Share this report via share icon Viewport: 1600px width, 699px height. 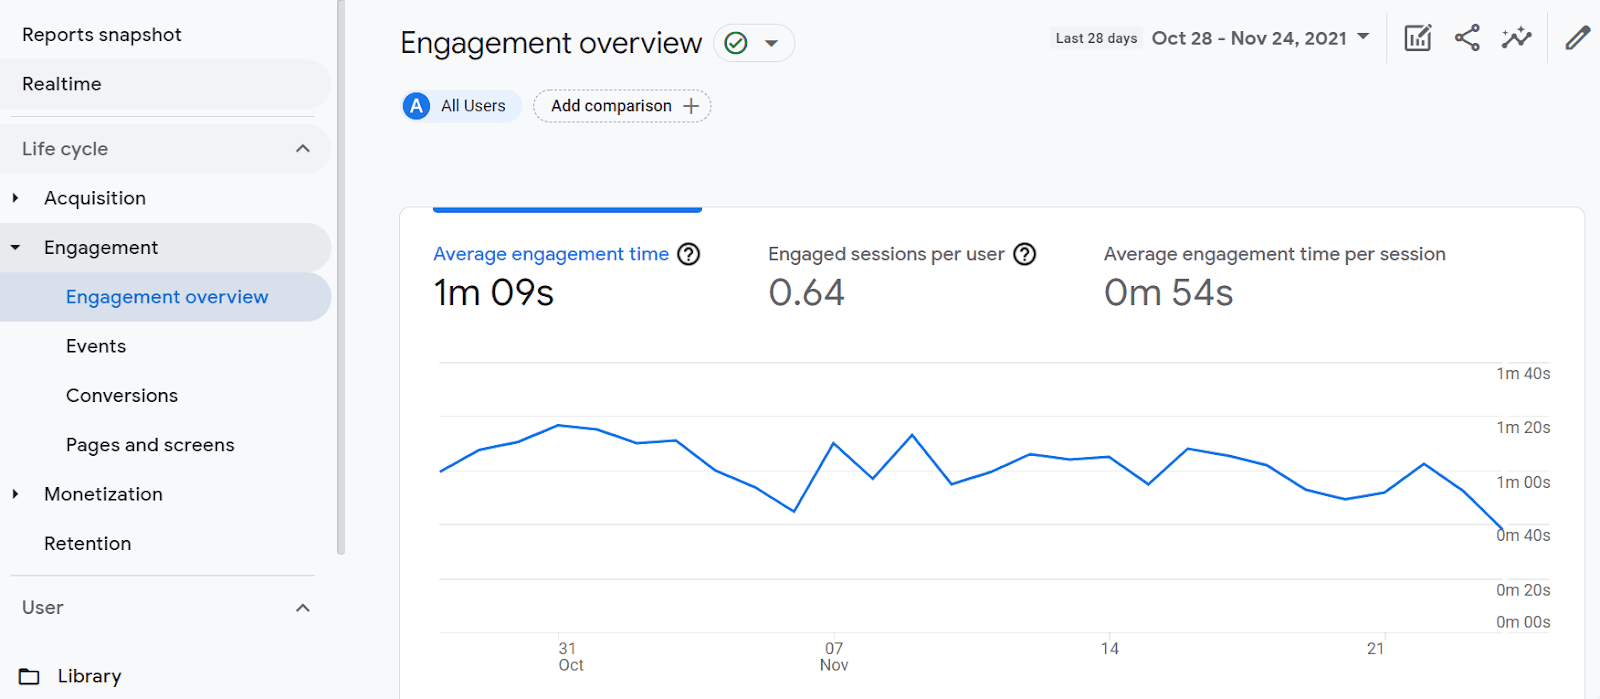1467,39
